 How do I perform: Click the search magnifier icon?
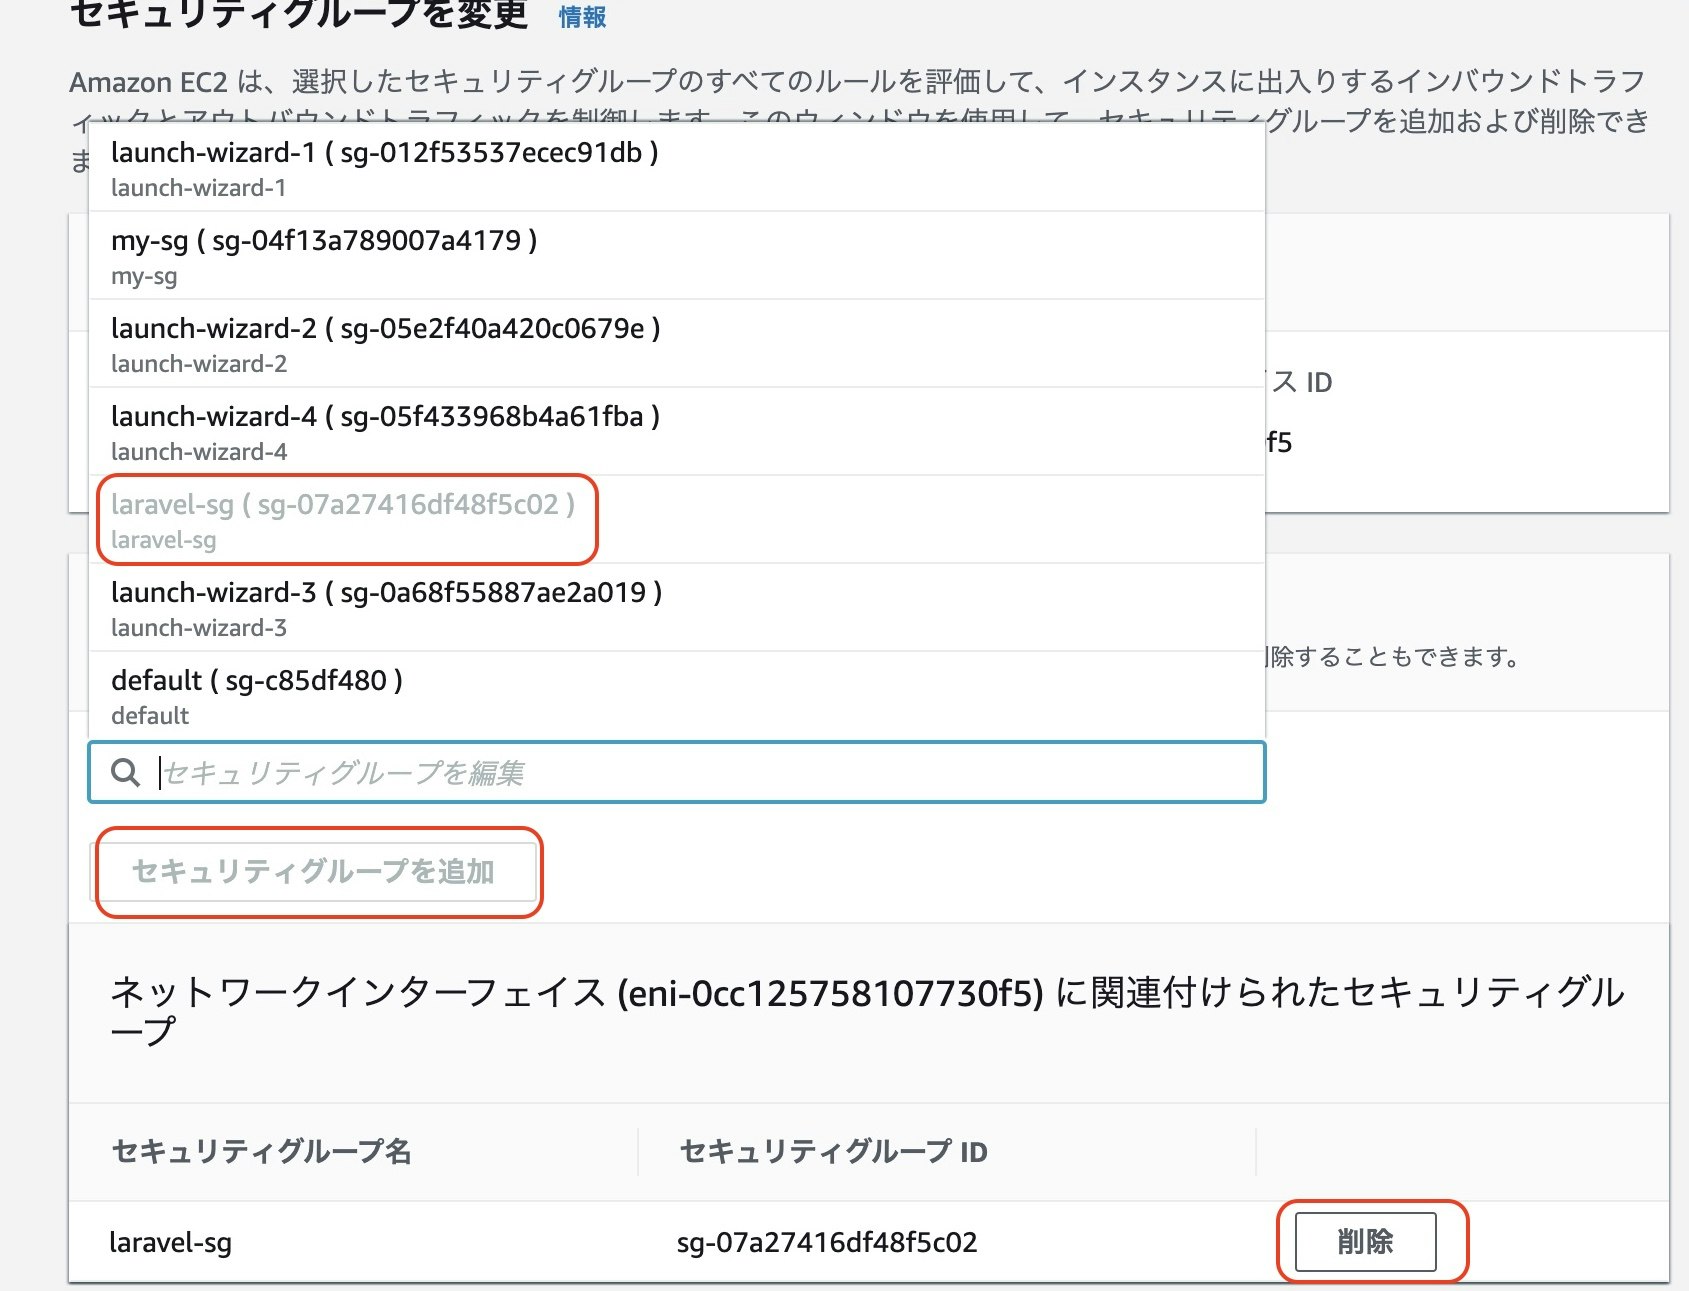[x=126, y=772]
